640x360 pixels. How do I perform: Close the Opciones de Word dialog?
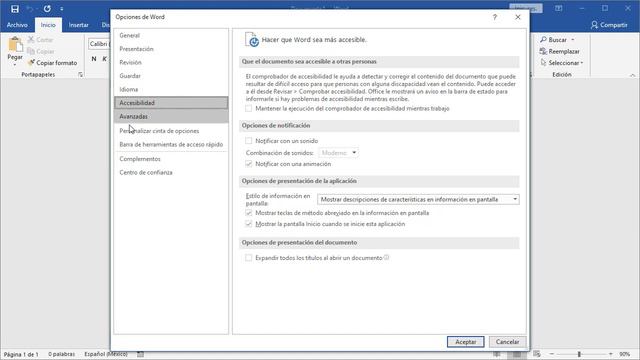click(518, 17)
